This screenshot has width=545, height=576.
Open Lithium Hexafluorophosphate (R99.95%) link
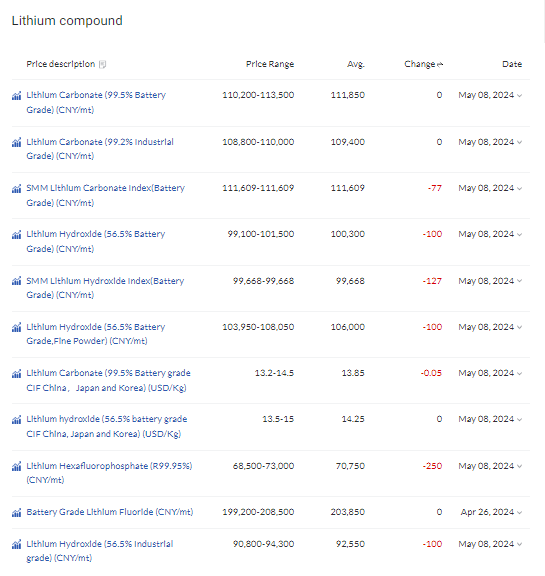click(109, 473)
